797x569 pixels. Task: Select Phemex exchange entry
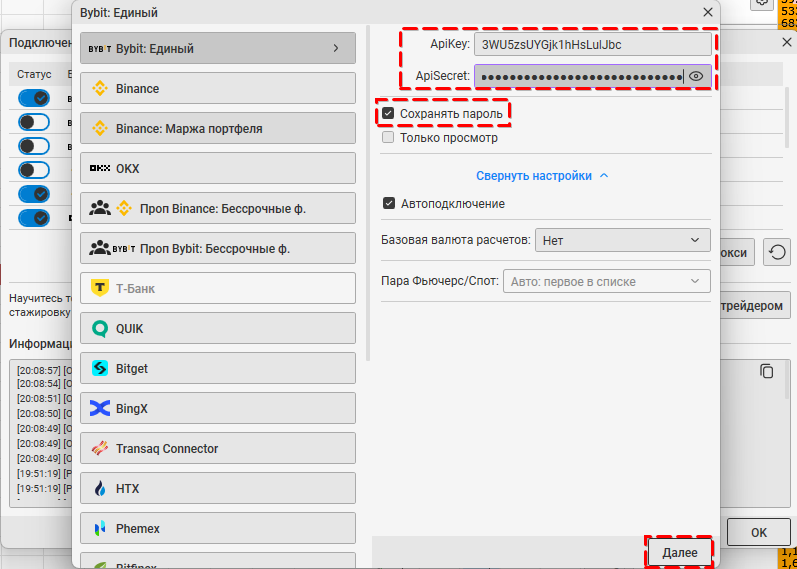218,528
